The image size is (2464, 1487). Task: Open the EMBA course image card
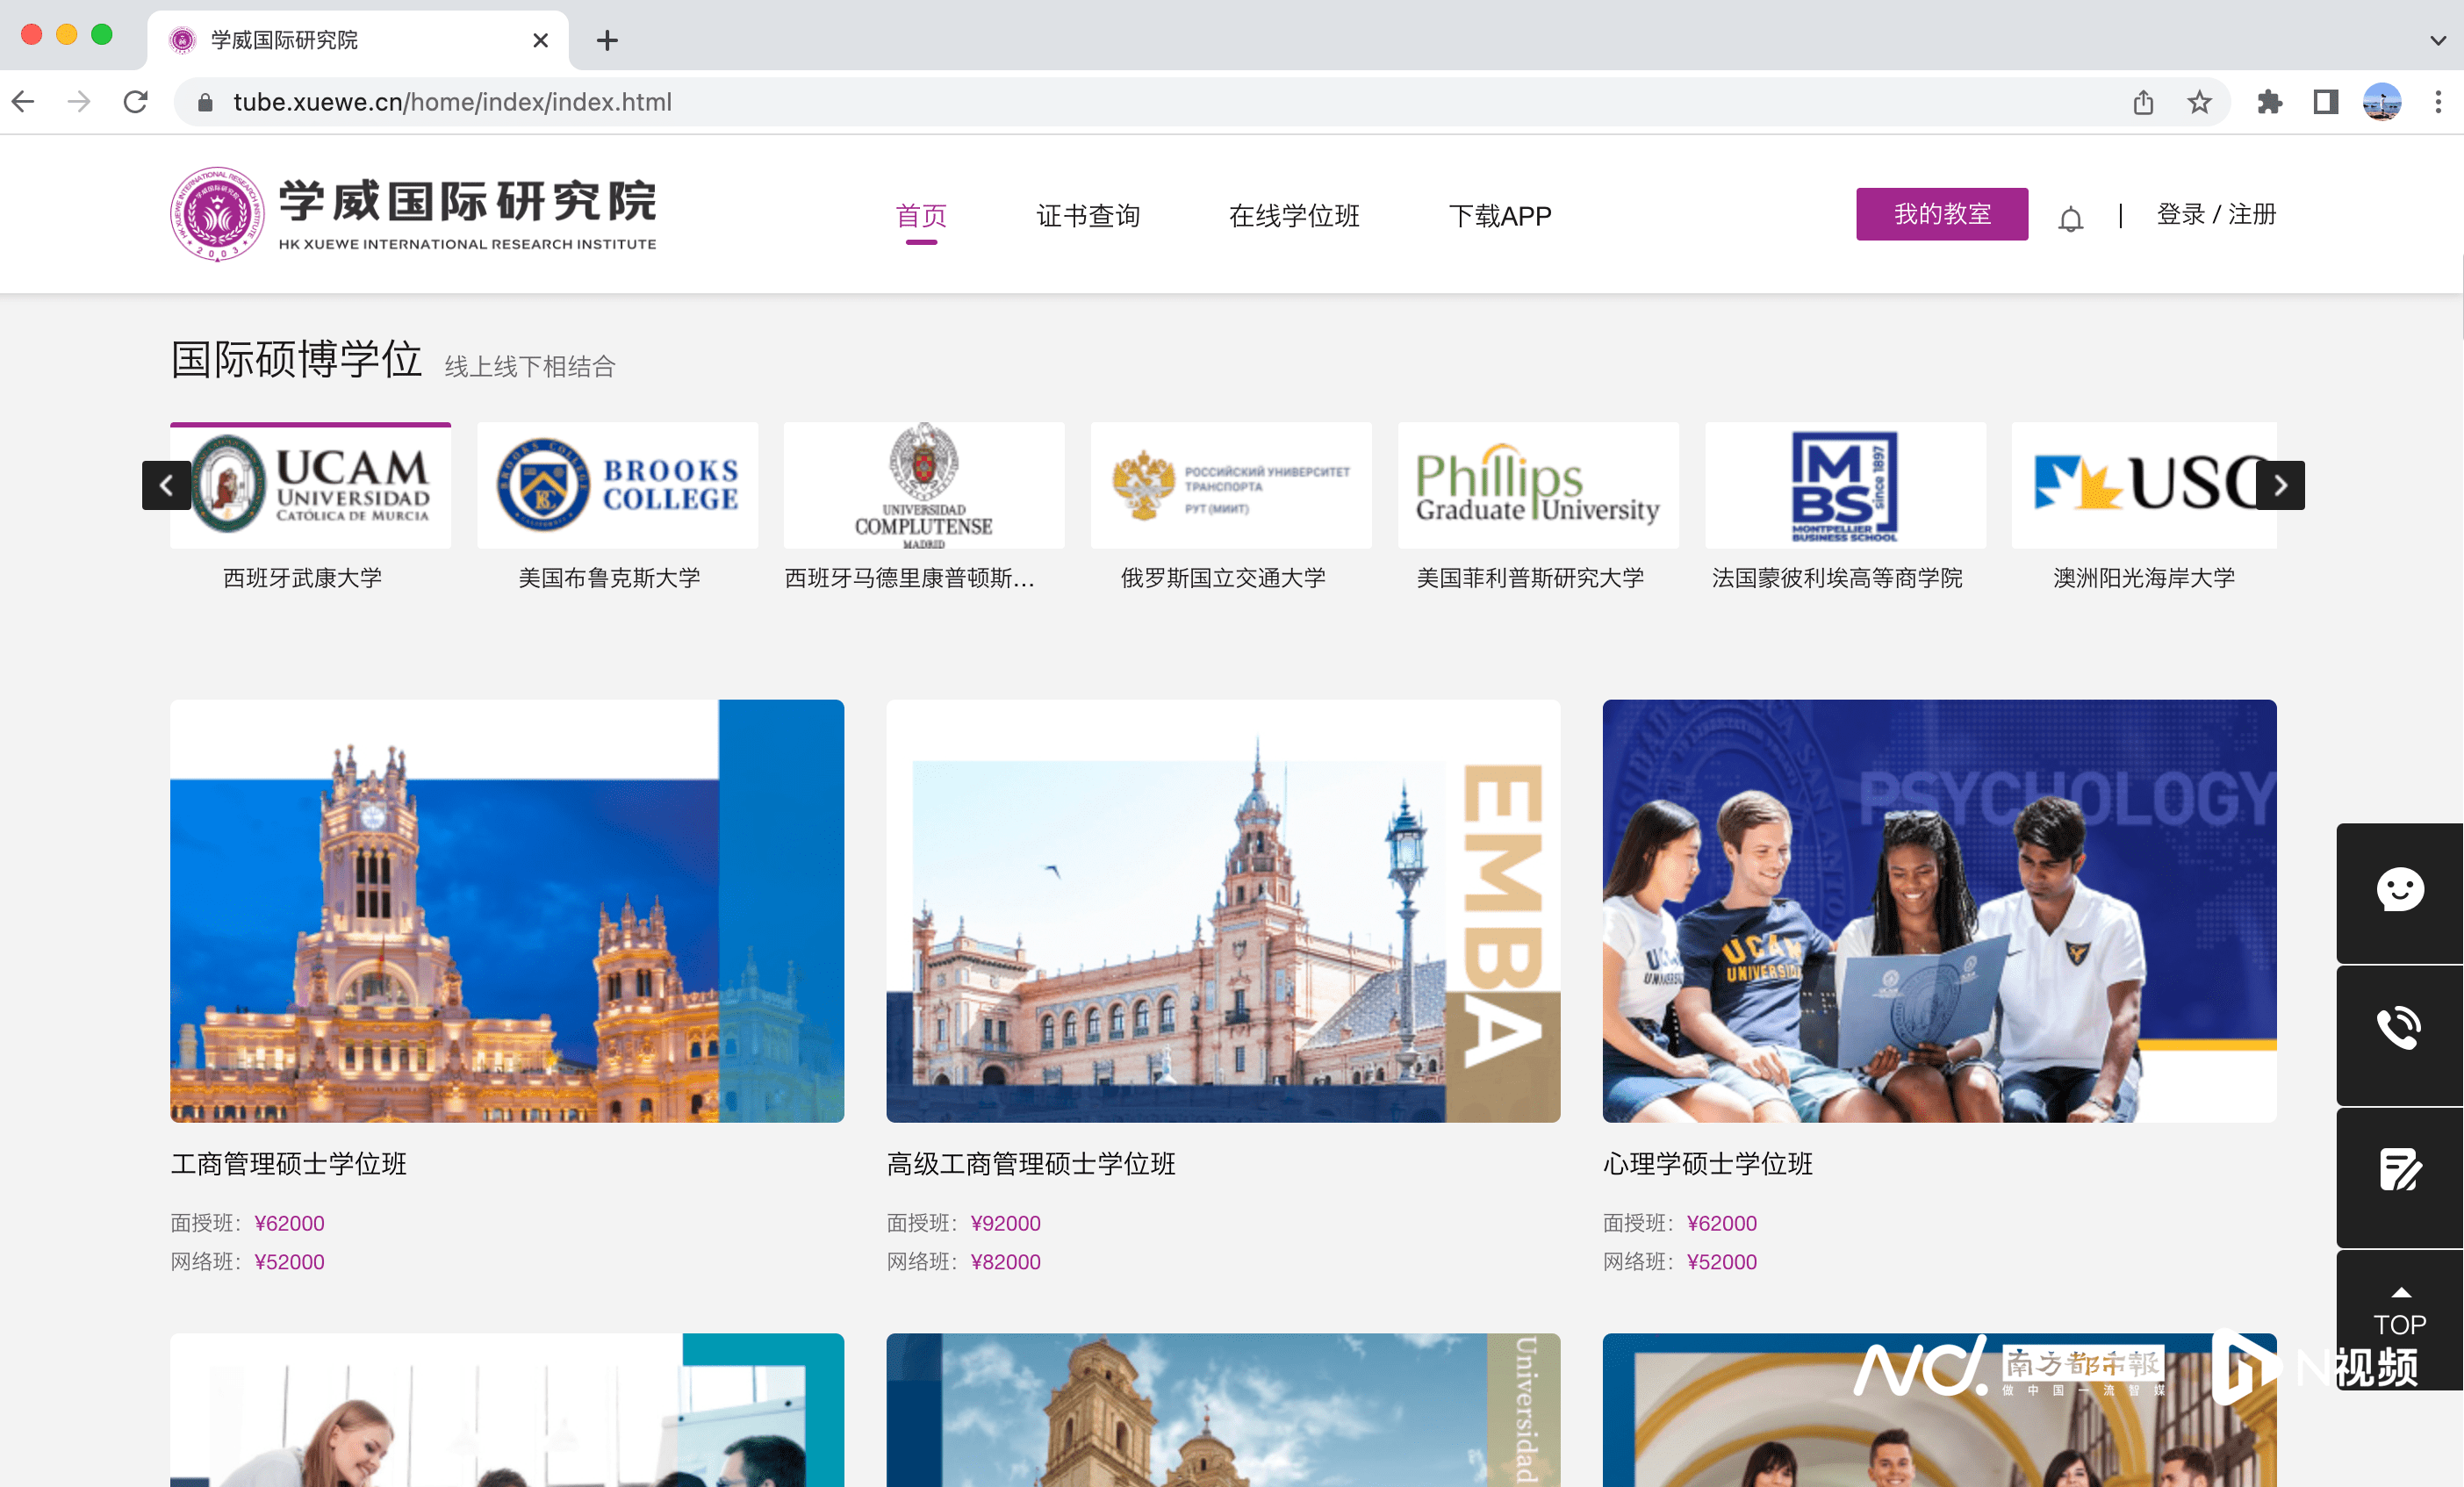tap(1222, 911)
